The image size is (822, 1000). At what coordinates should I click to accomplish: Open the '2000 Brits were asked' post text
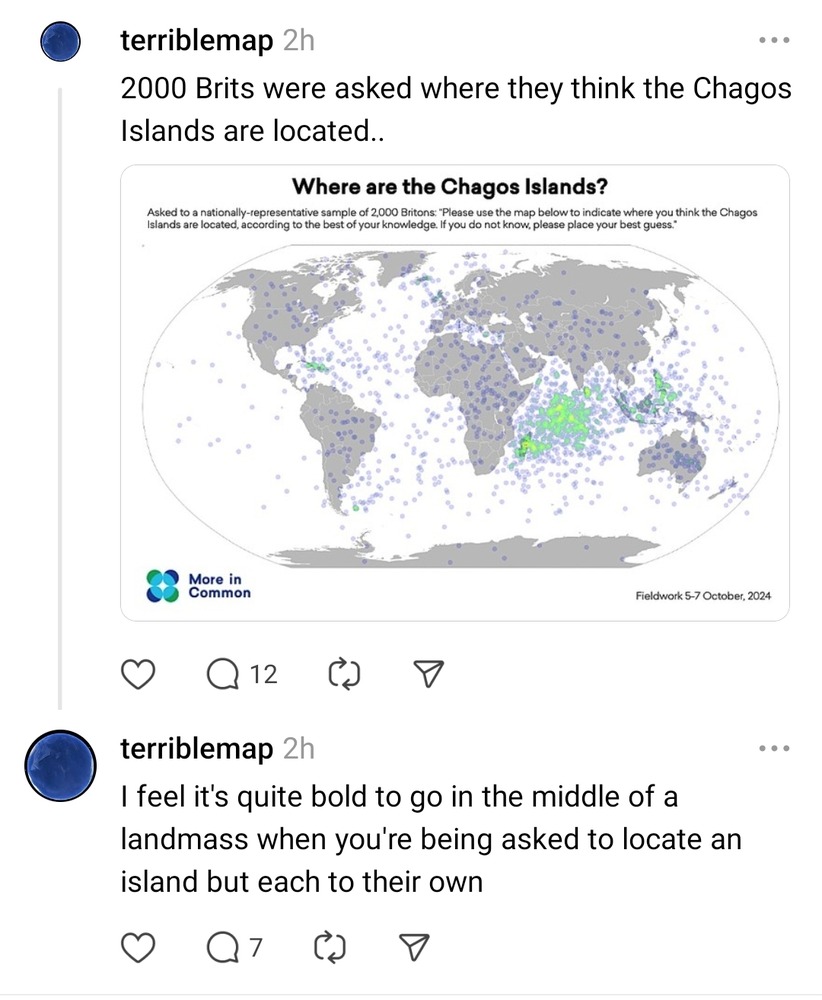(455, 108)
